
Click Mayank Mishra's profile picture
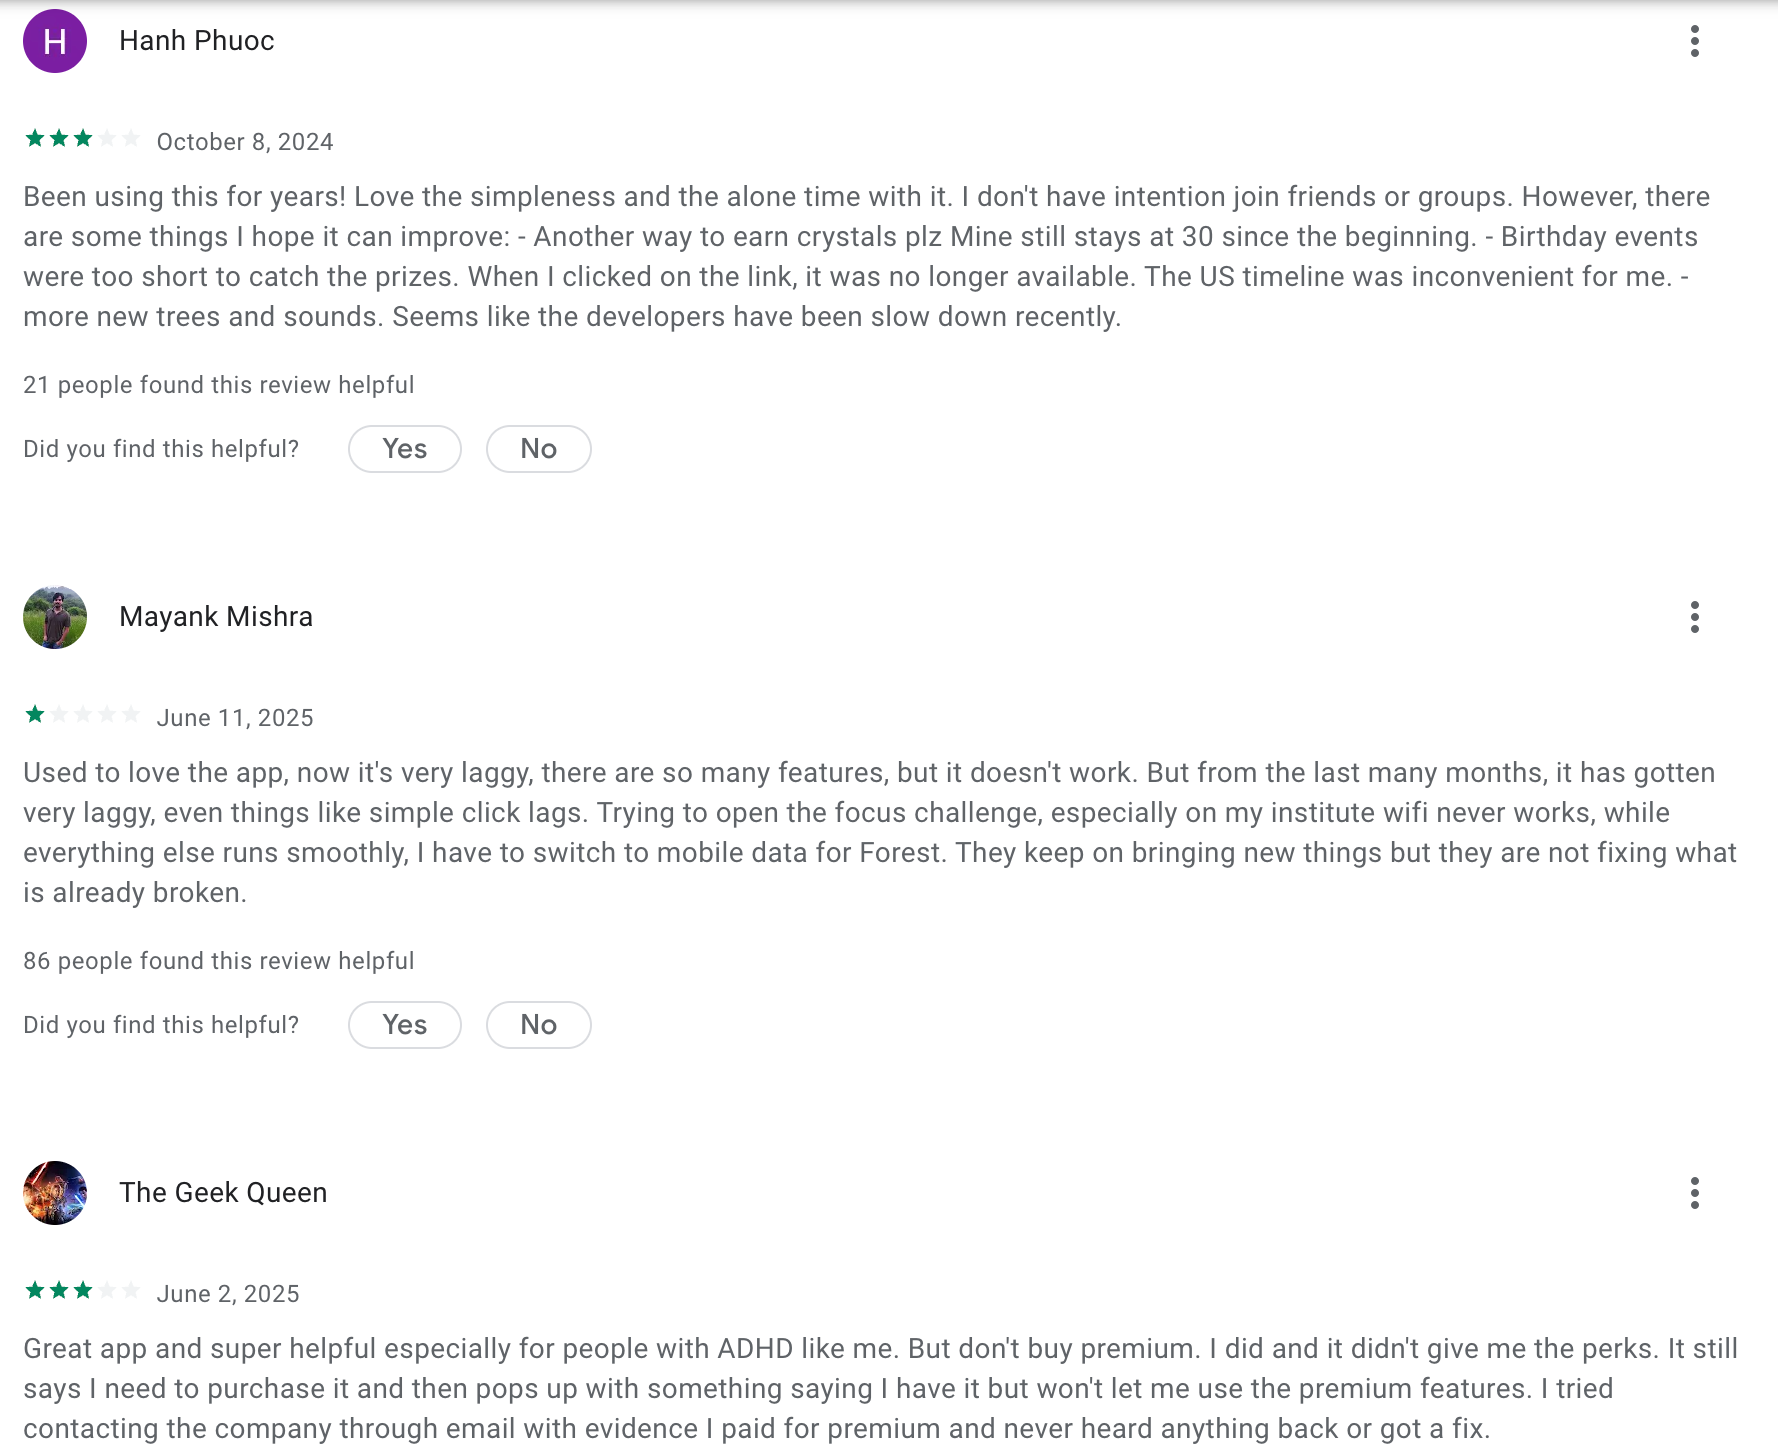(55, 617)
